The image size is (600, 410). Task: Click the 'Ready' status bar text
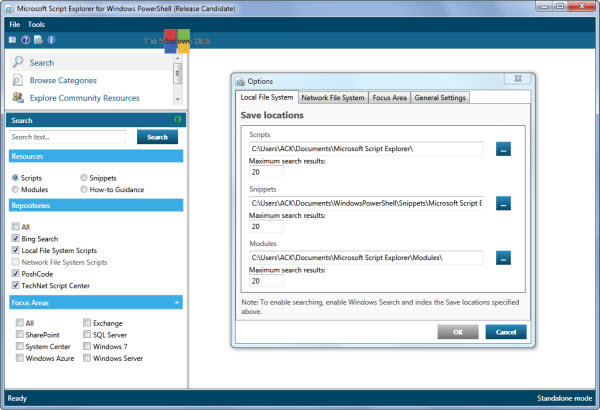[17, 398]
